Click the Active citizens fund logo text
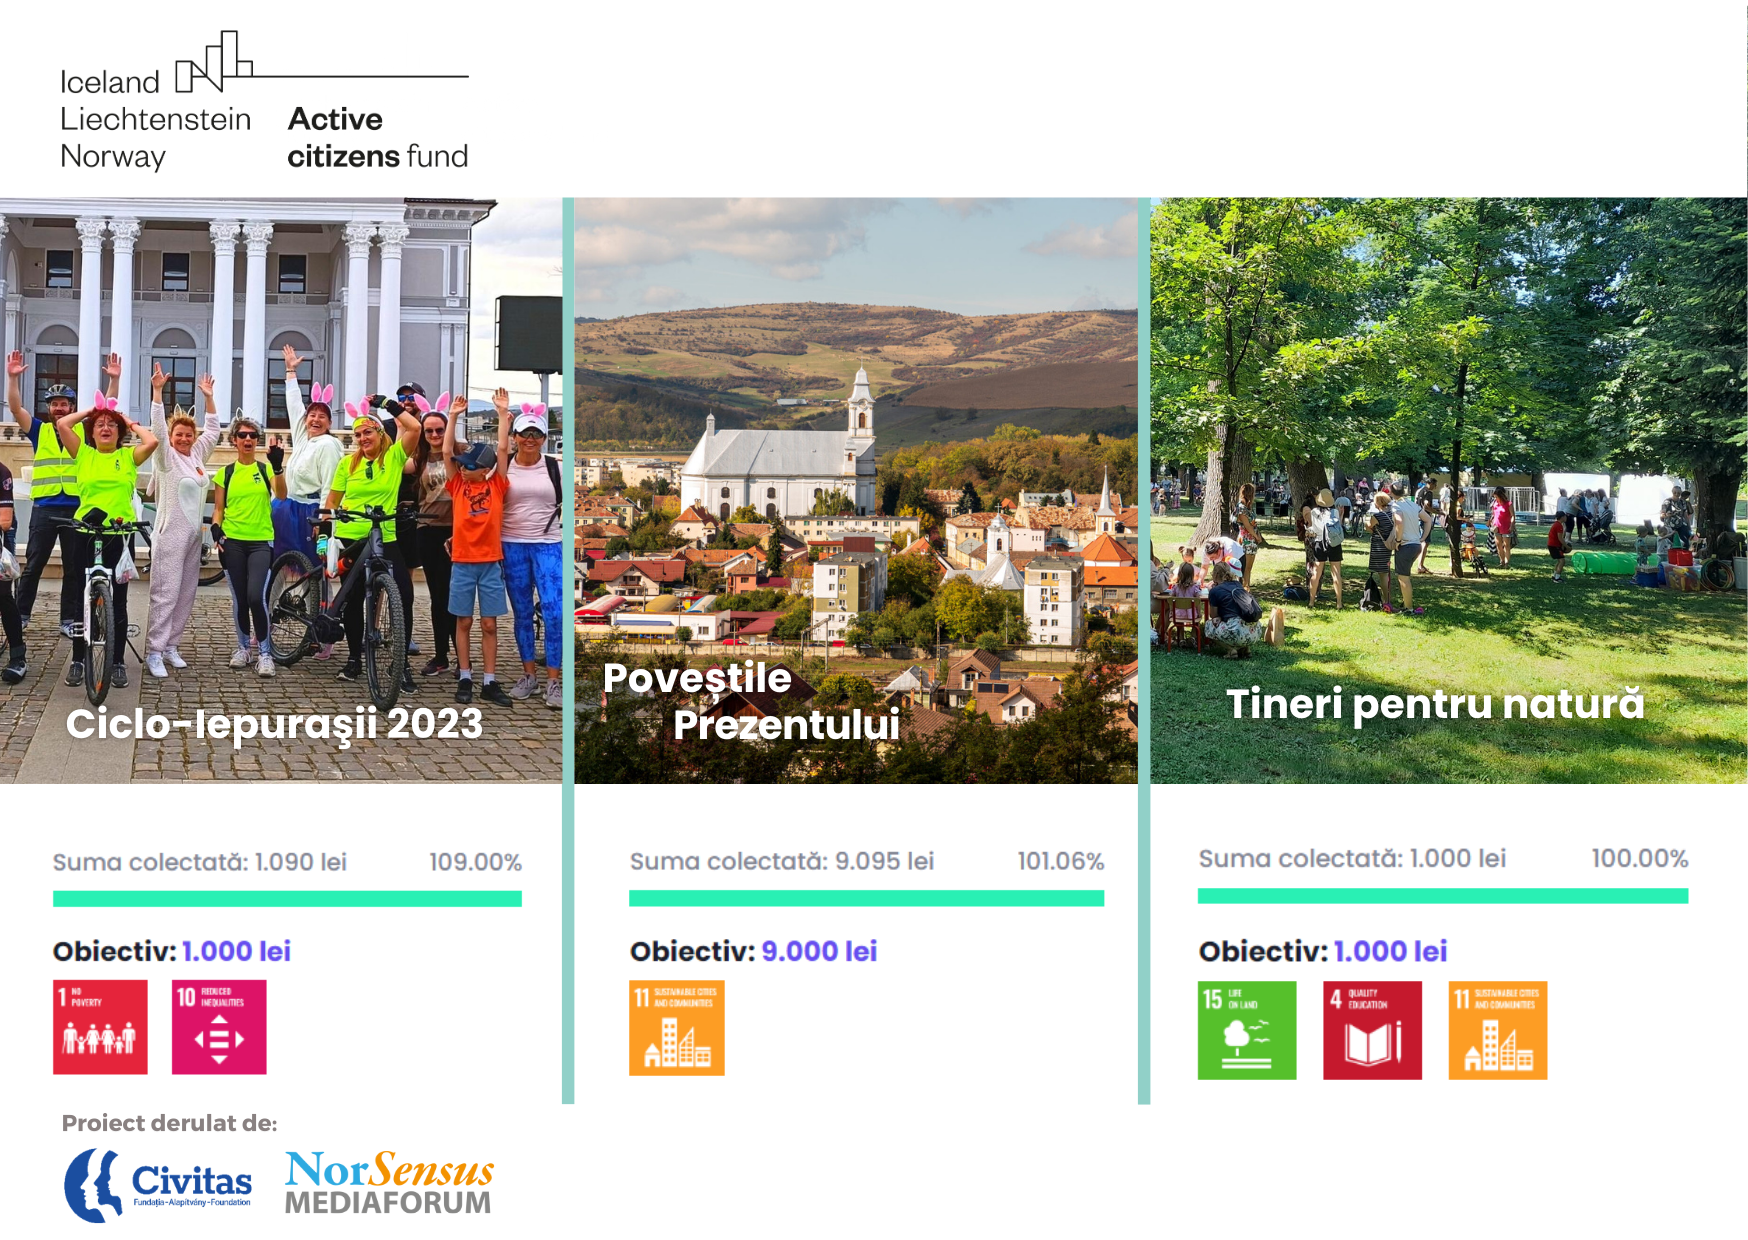This screenshot has width=1748, height=1240. (377, 137)
